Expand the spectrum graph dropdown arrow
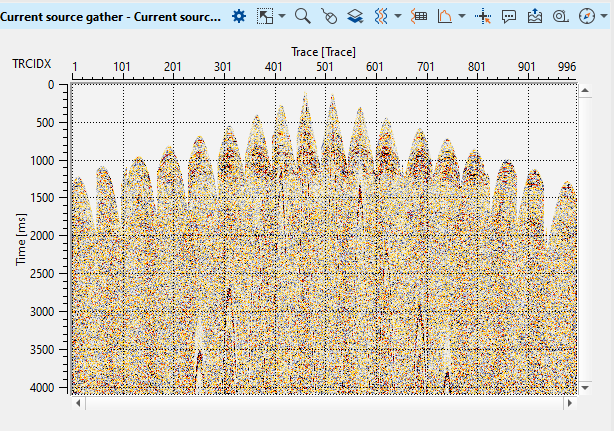The image size is (614, 431). (x=461, y=16)
